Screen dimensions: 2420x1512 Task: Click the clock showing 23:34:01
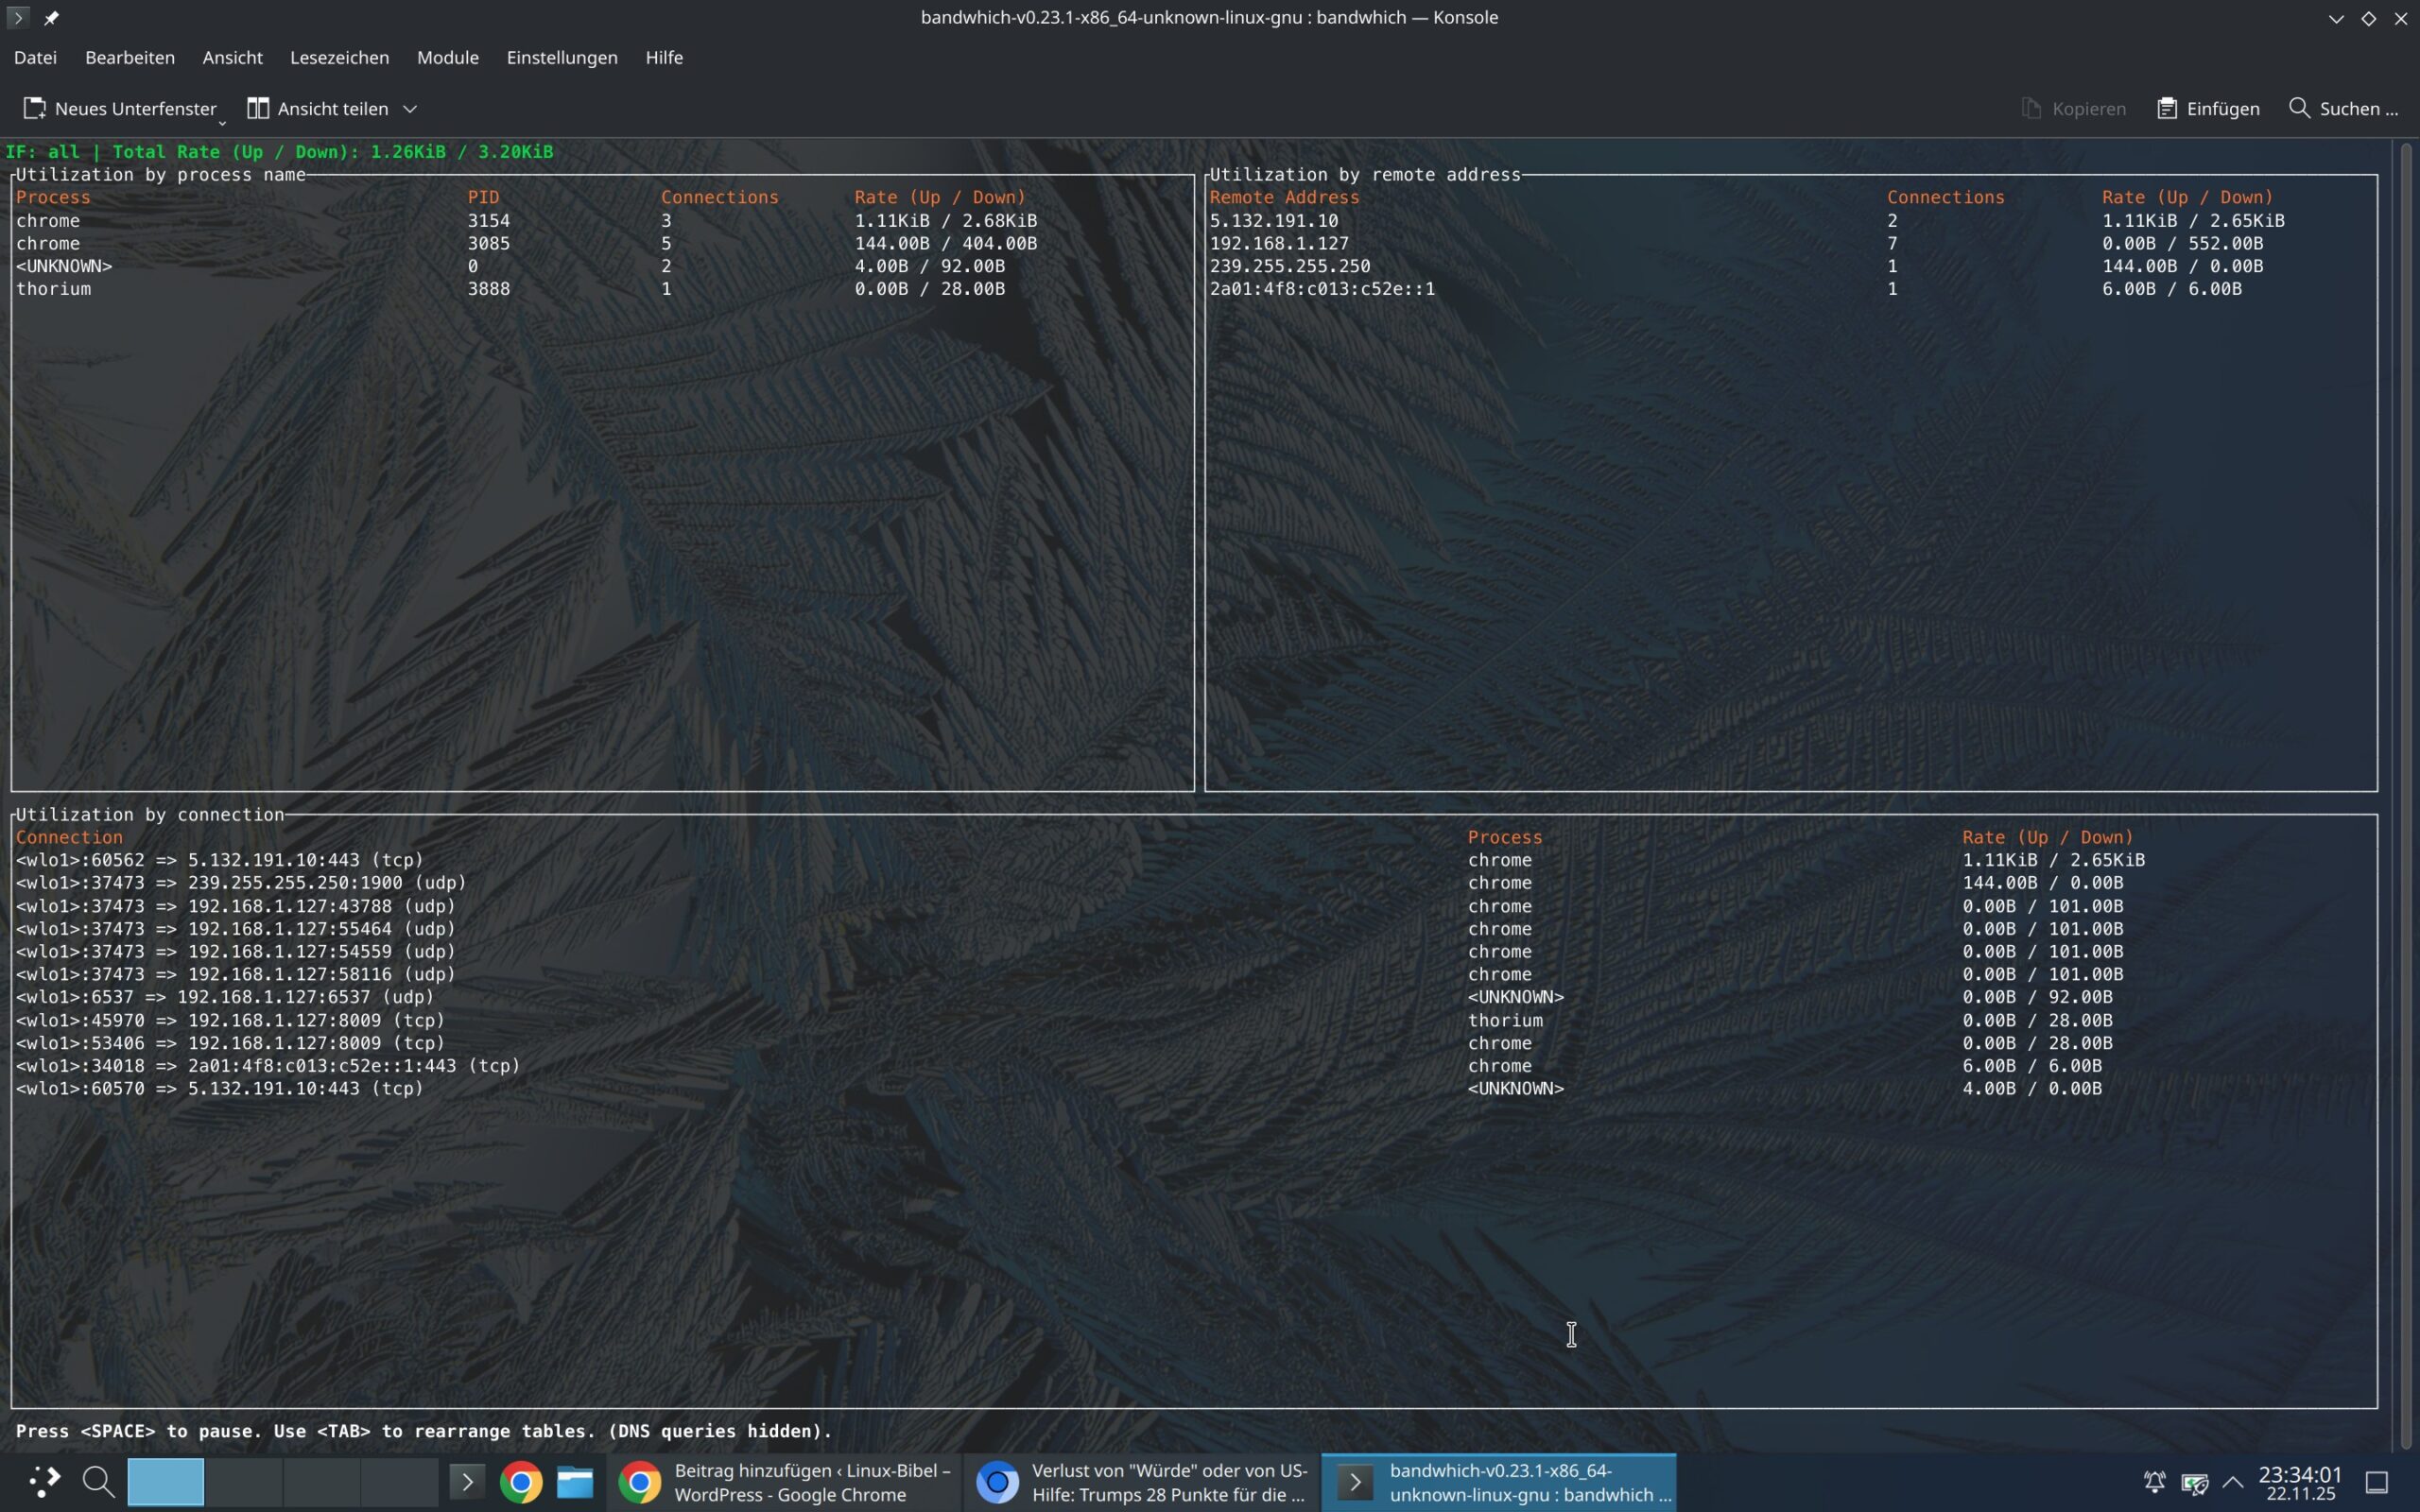pyautogui.click(x=2299, y=1481)
